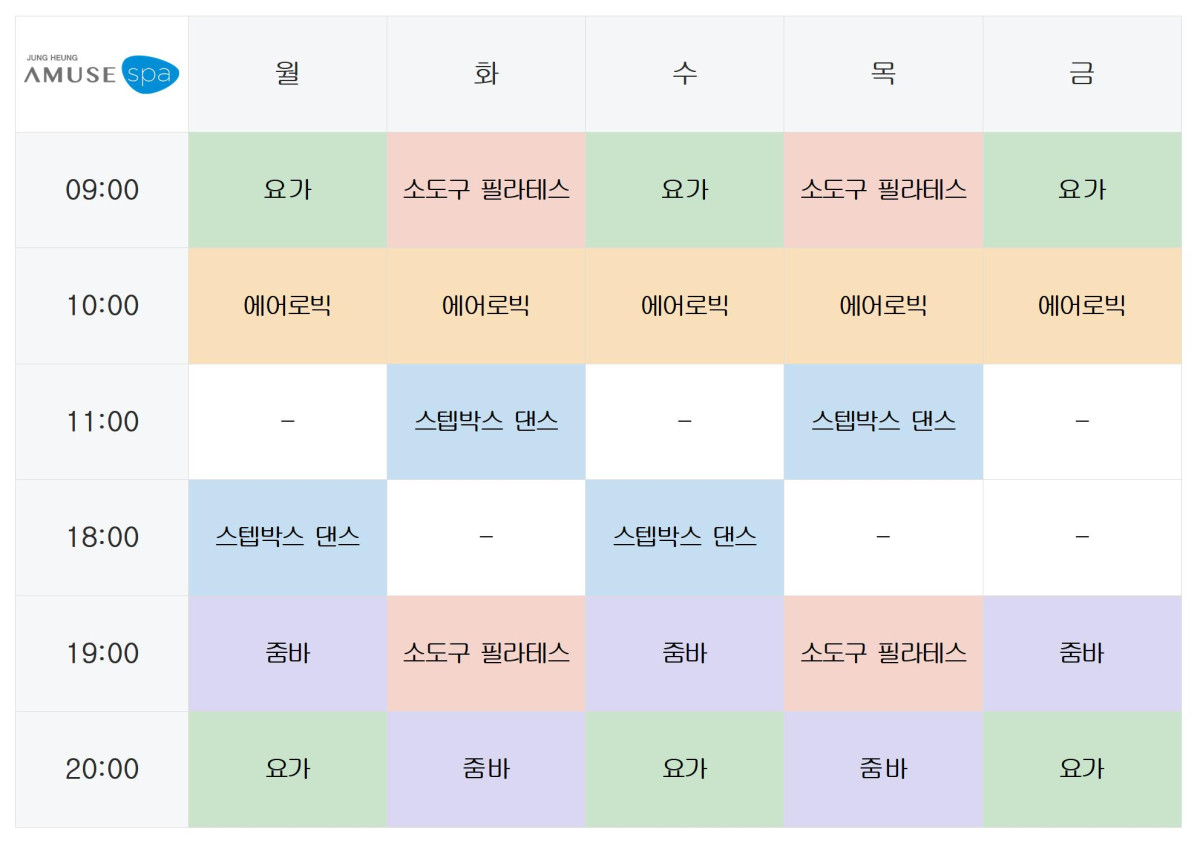Choose Thursday 11:00 스텝박스 댄스 class
This screenshot has width=1200, height=849.
click(x=883, y=421)
